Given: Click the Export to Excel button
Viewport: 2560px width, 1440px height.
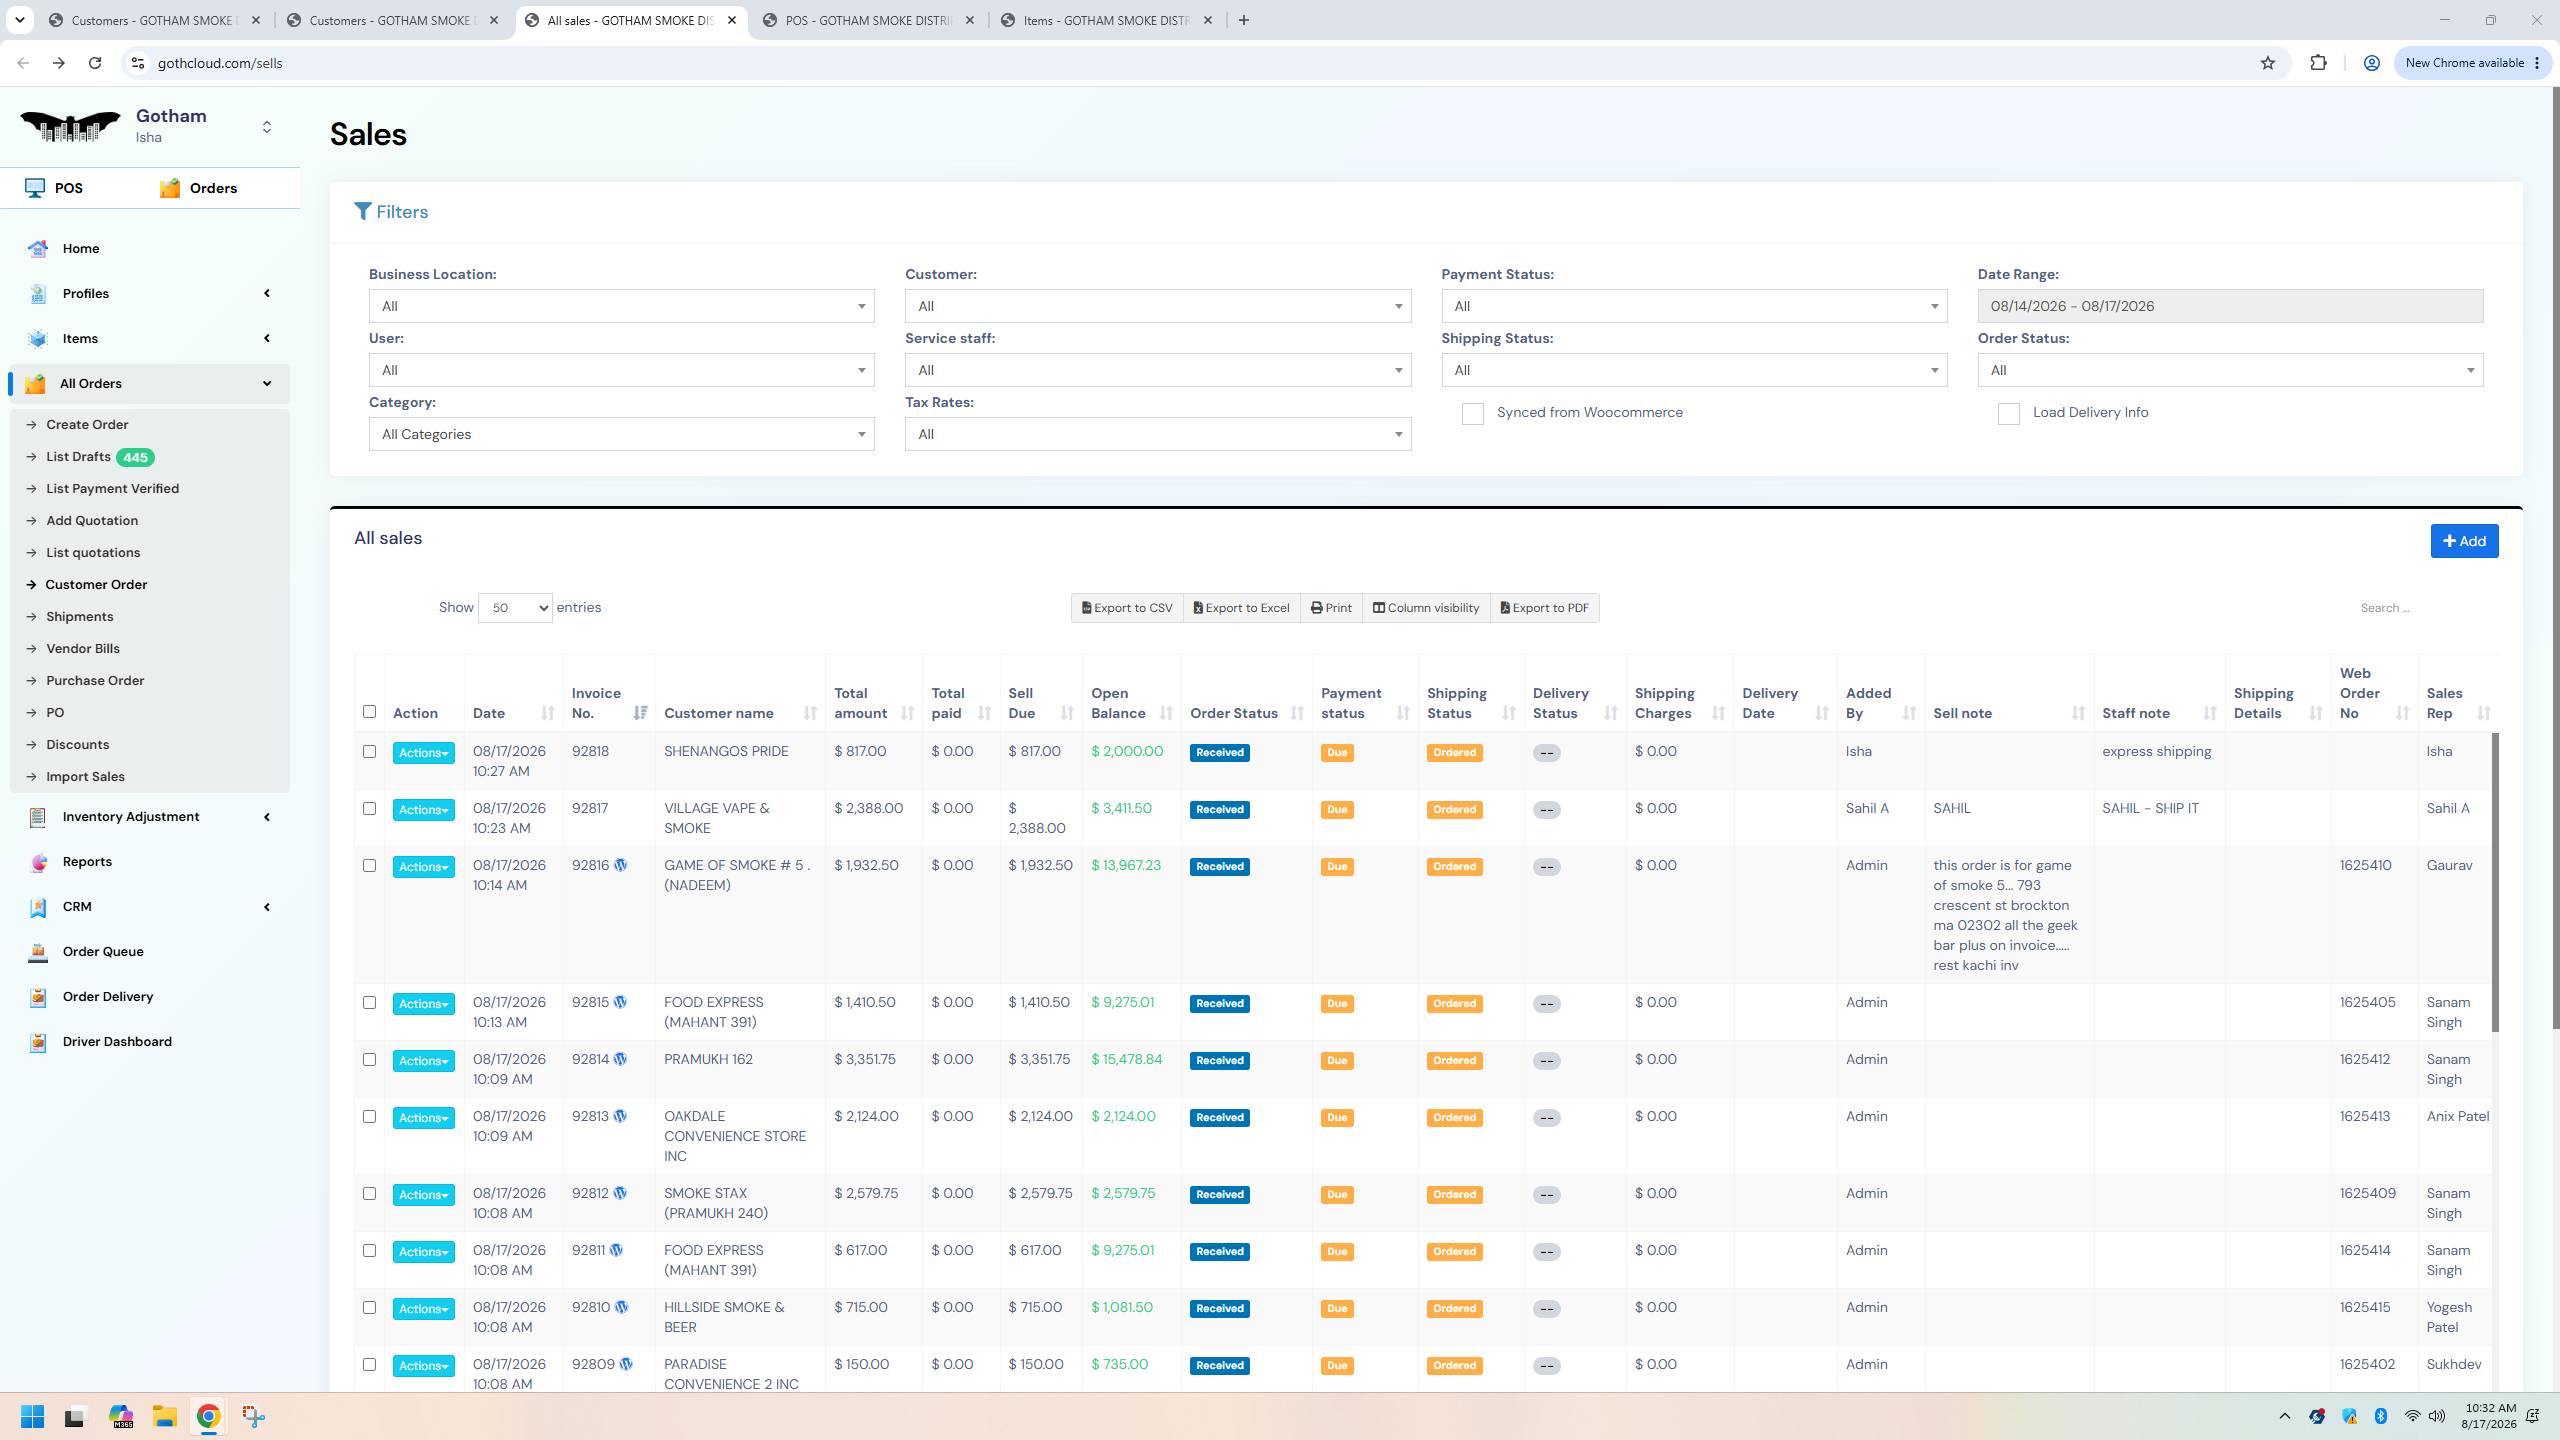Looking at the screenshot, I should click(1242, 608).
